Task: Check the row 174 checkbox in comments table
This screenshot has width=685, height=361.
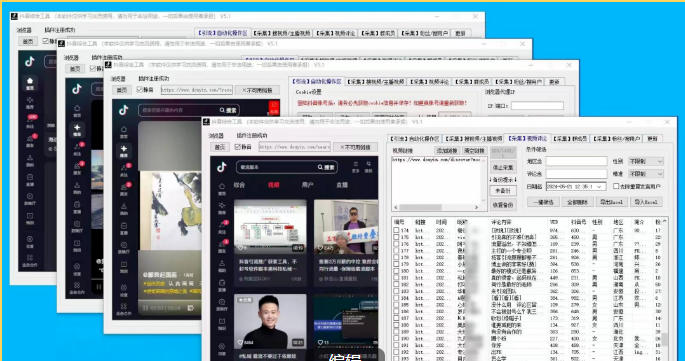Action: pos(396,230)
